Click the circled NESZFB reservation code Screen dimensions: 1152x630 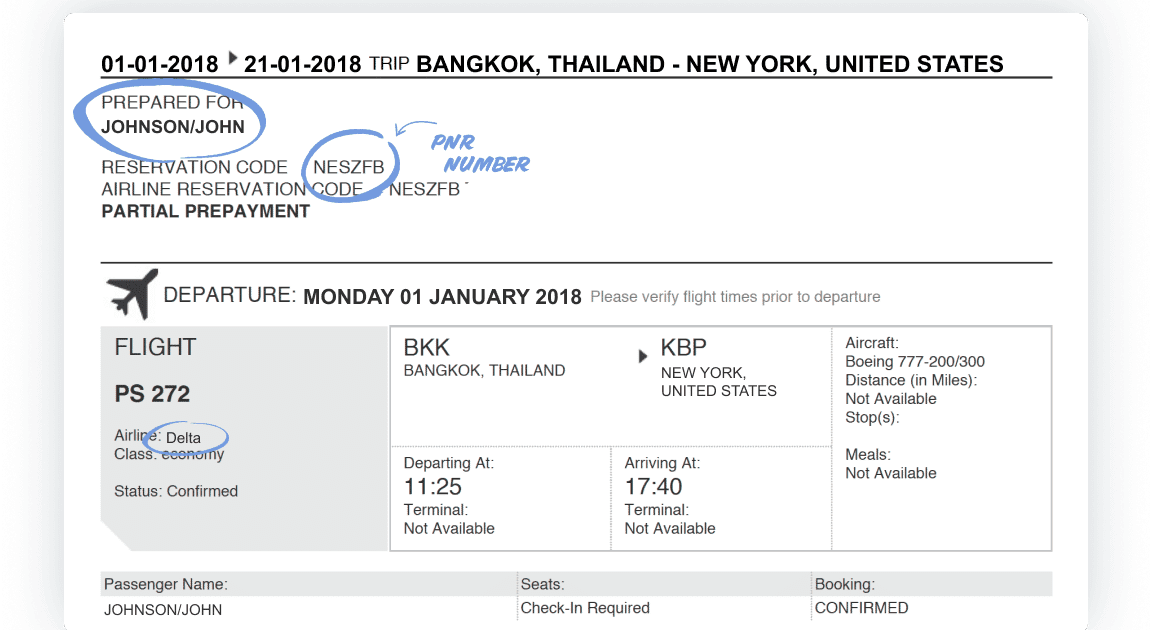click(x=349, y=167)
